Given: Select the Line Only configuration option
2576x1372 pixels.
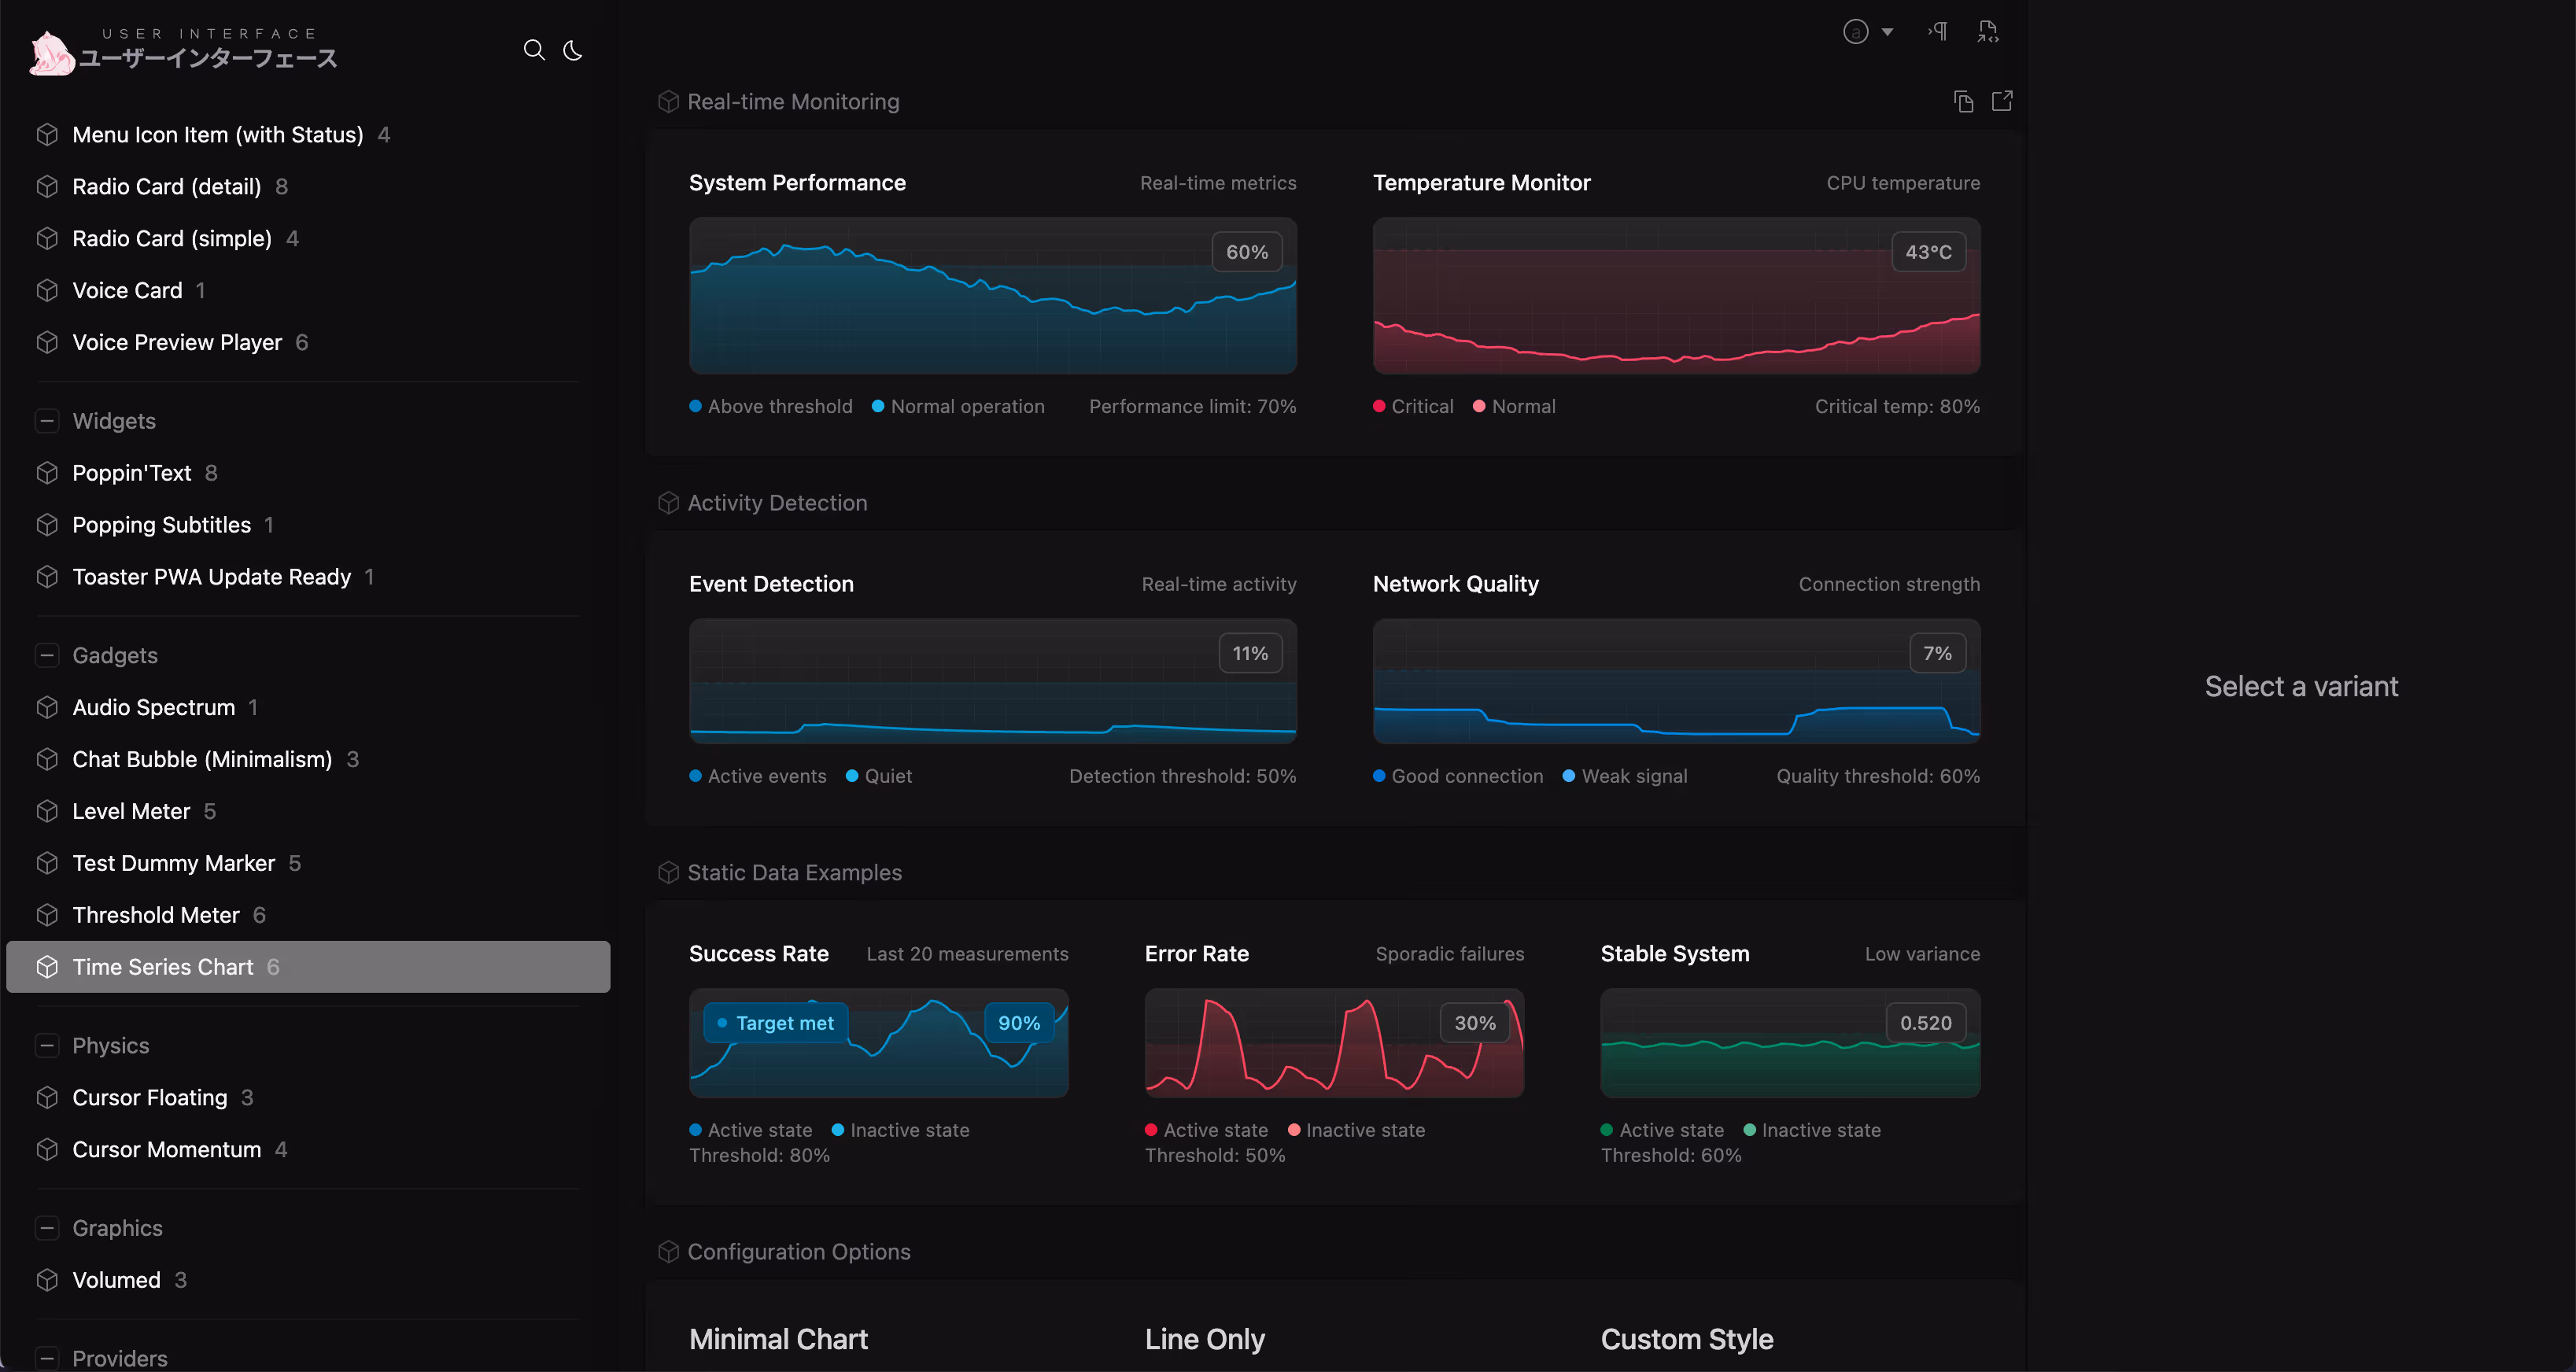Looking at the screenshot, I should (1204, 1338).
